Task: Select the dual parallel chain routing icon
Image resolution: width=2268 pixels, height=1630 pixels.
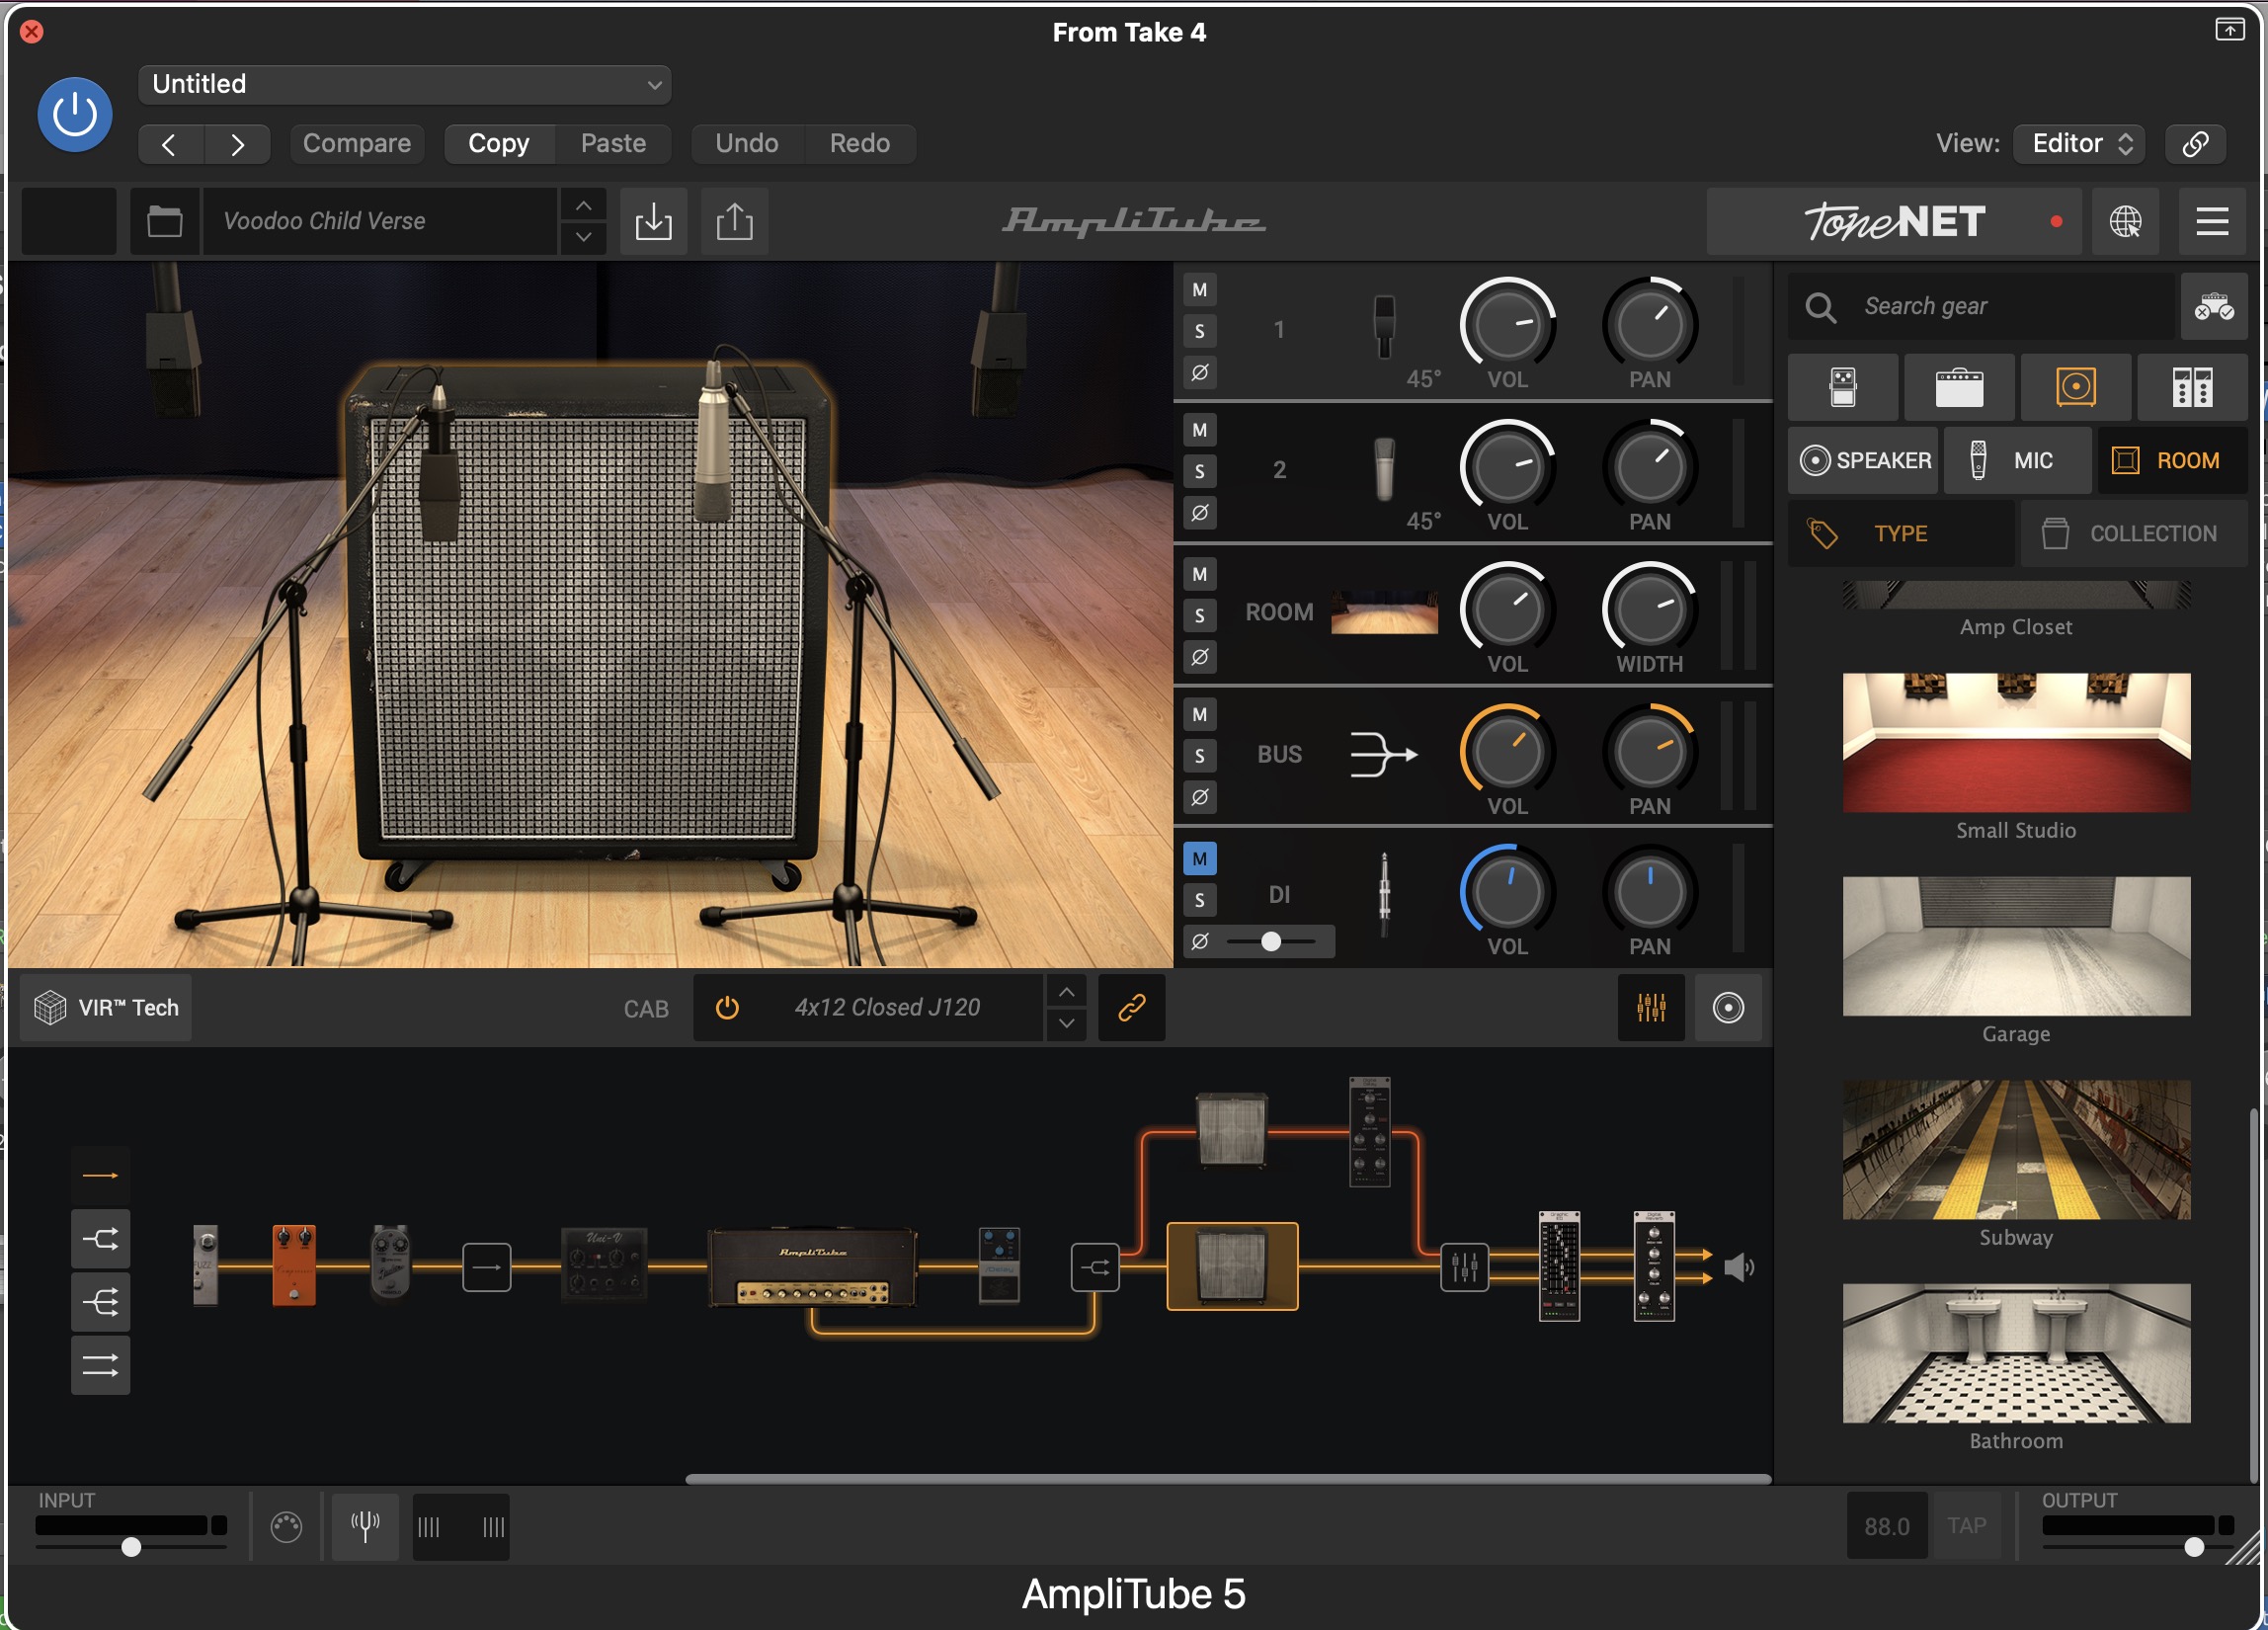Action: [100, 1366]
